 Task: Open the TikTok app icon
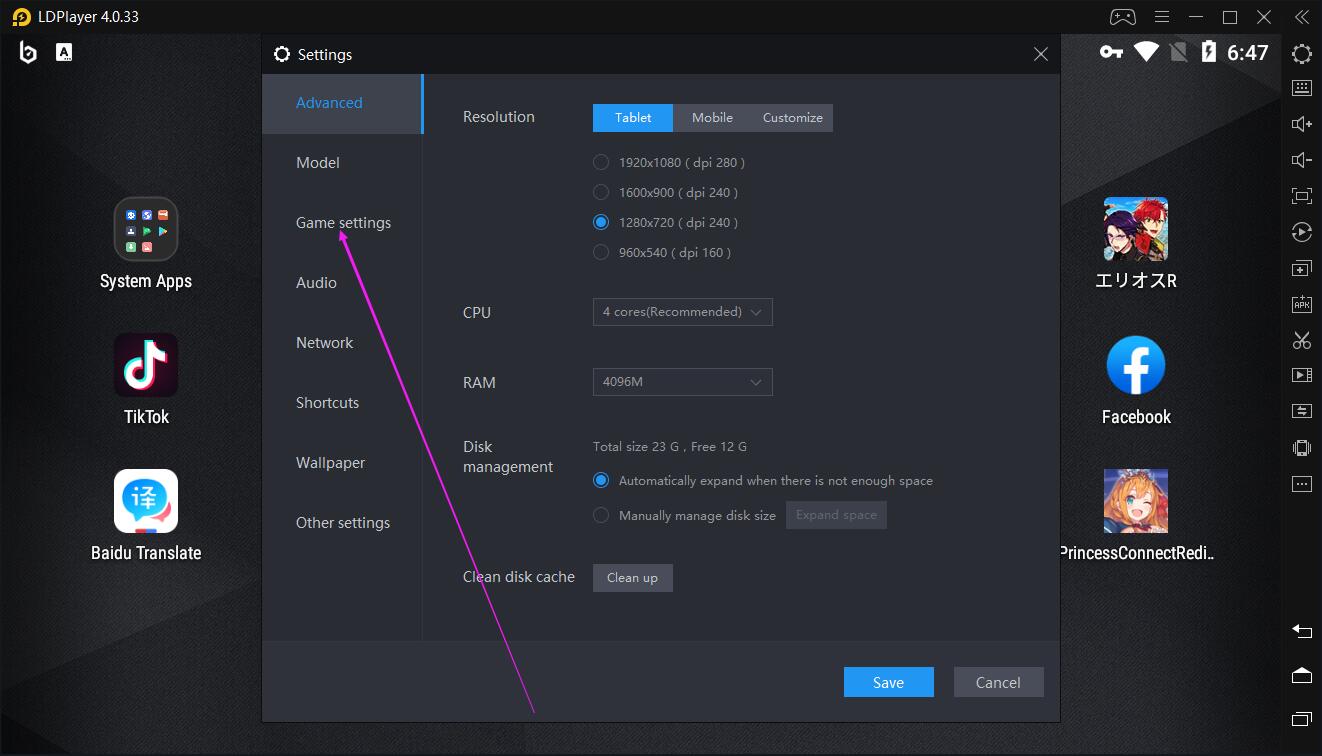[146, 365]
